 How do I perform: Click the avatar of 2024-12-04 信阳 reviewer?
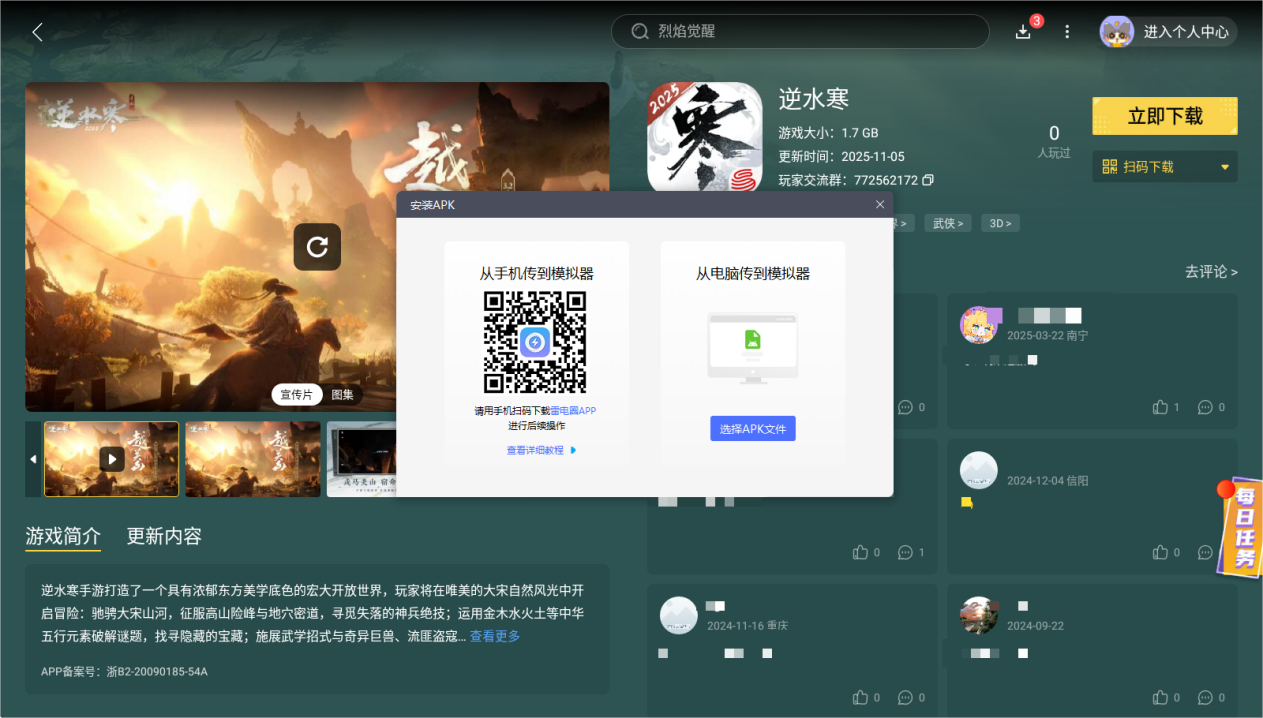(979, 470)
